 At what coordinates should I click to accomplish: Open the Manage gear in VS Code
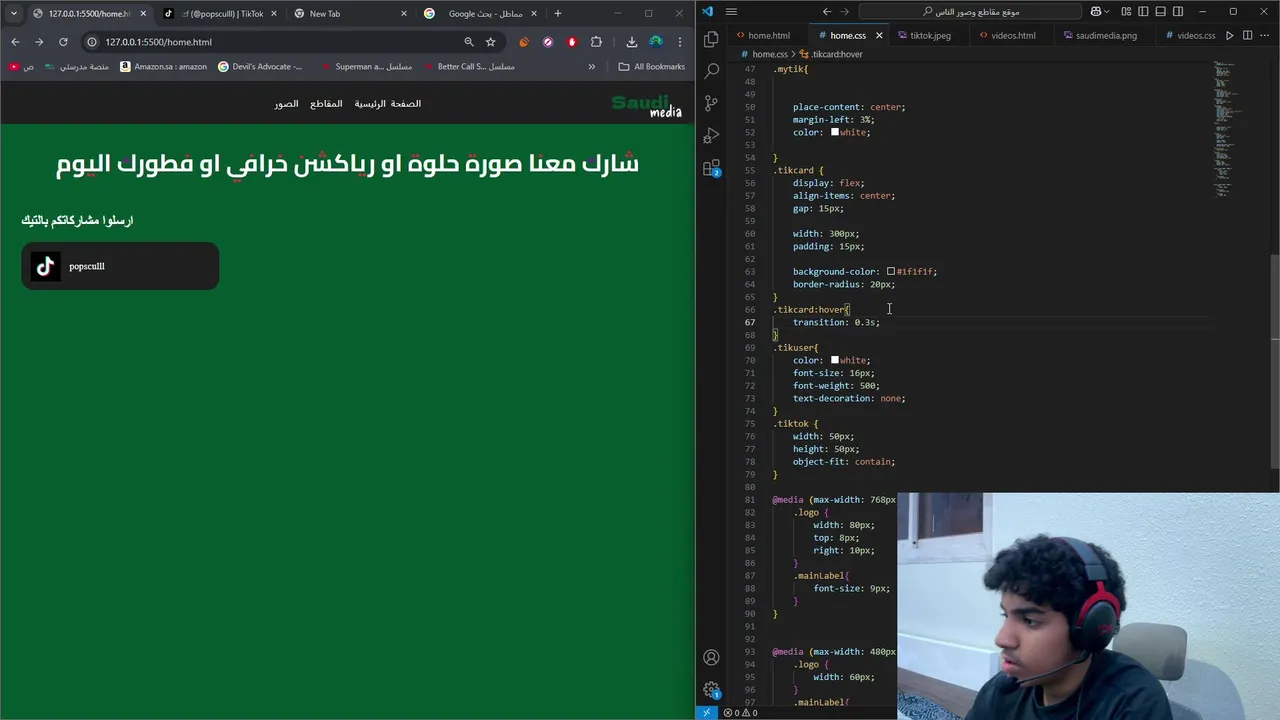(x=711, y=690)
